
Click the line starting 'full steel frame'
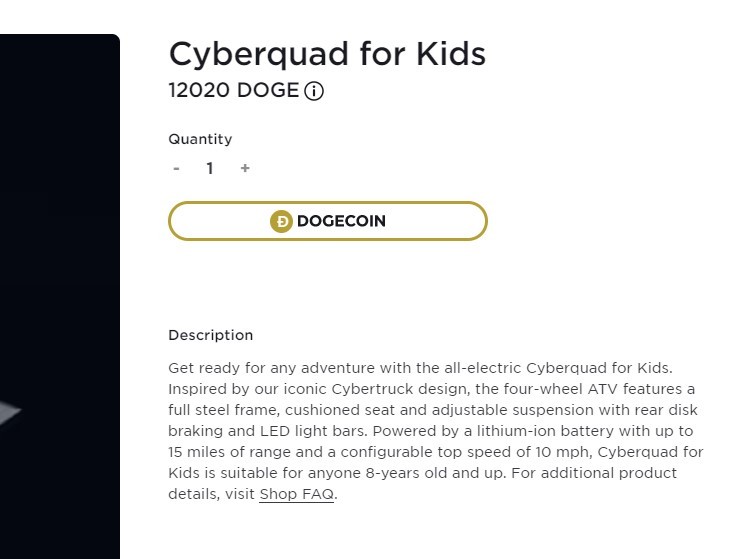tap(433, 410)
